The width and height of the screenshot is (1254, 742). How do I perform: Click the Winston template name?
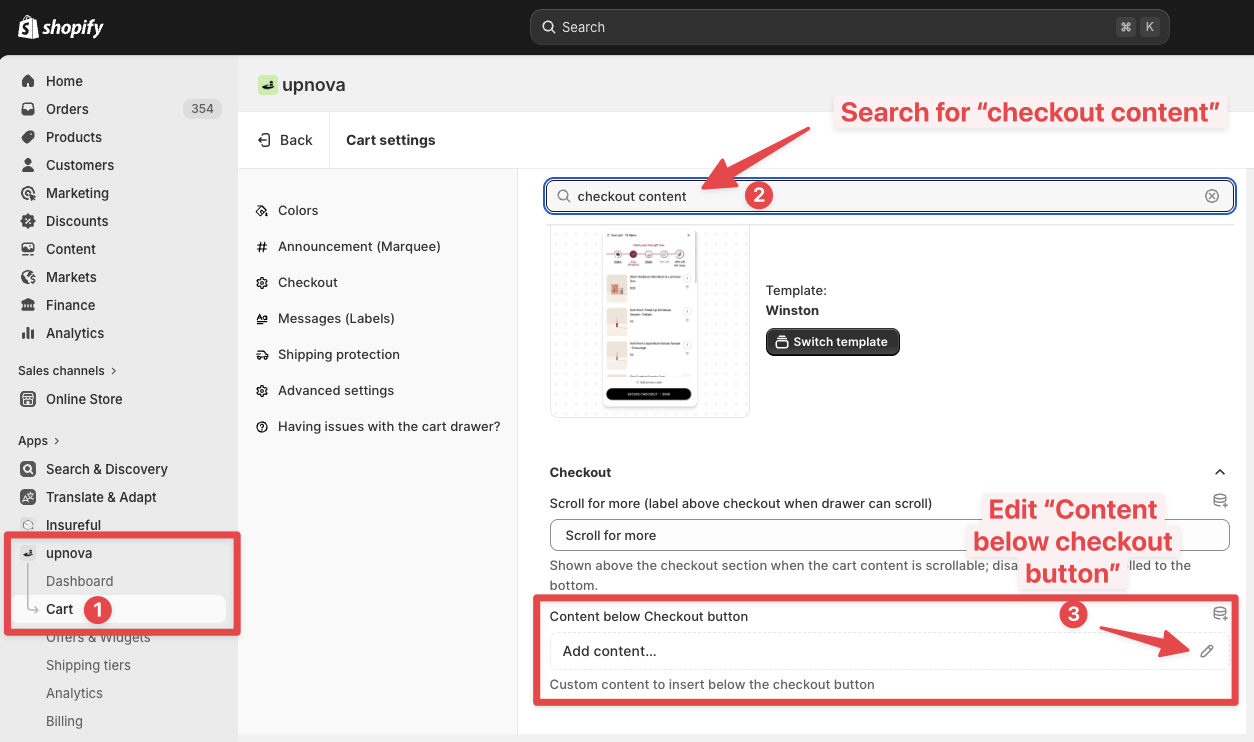(x=792, y=311)
